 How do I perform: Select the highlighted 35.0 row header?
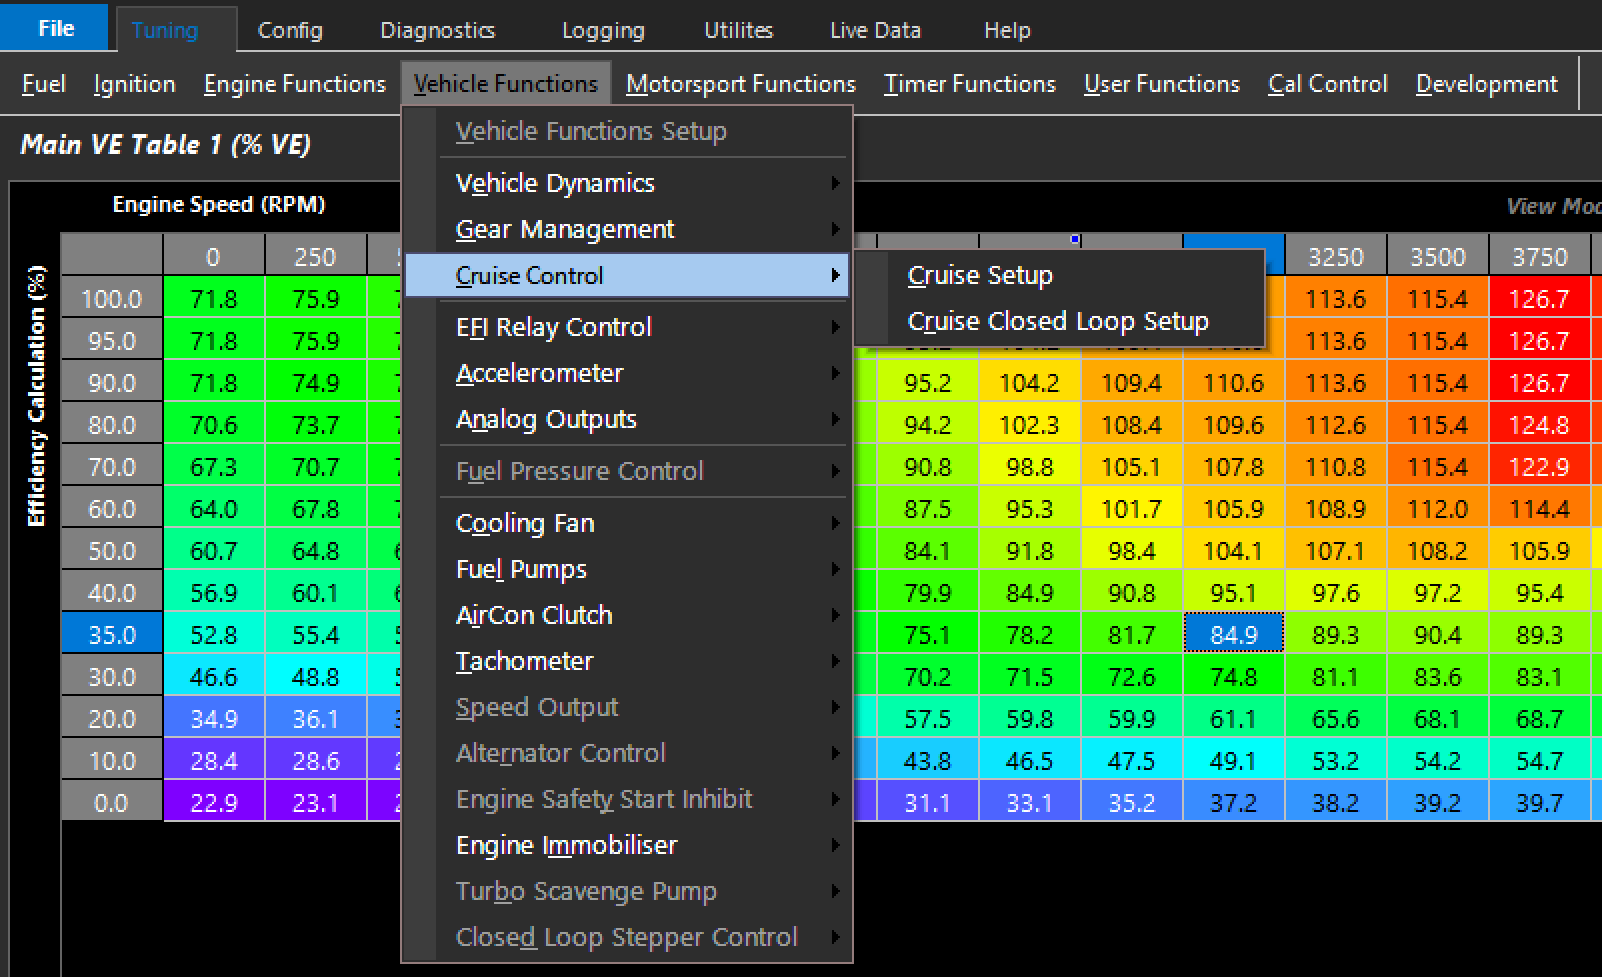[111, 634]
